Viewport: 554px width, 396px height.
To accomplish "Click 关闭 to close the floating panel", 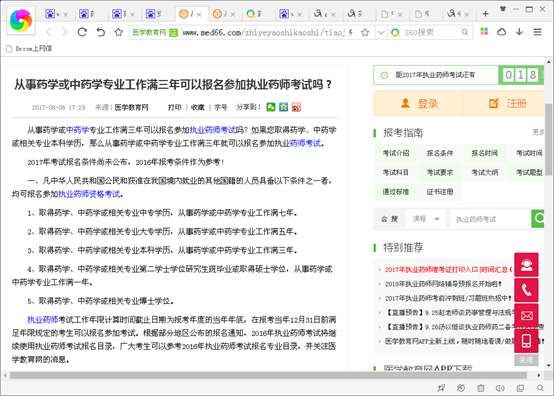I will 526,360.
